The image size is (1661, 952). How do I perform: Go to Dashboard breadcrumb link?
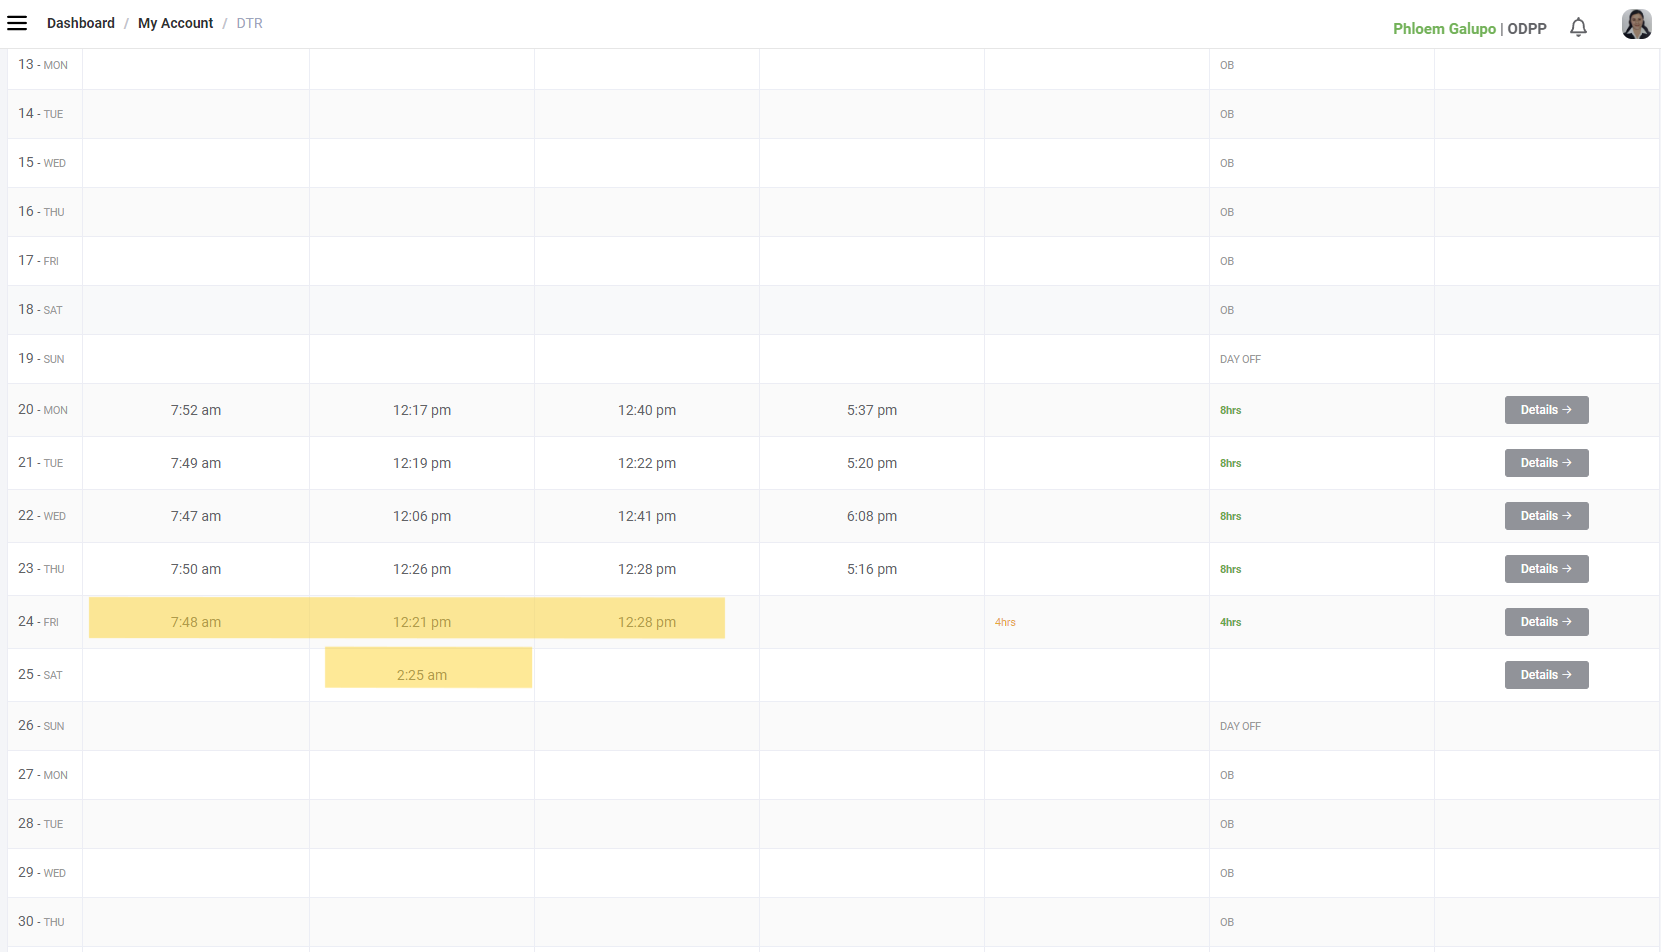tap(80, 23)
